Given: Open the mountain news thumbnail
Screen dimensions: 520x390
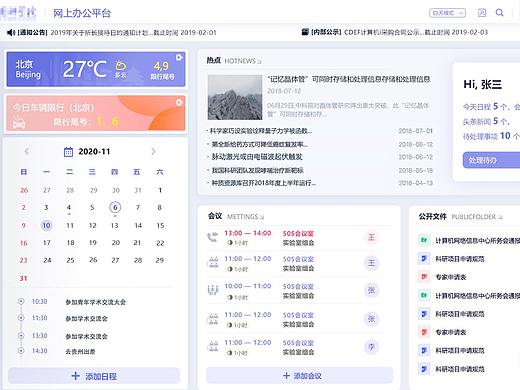Looking at the screenshot, I should (235, 97).
